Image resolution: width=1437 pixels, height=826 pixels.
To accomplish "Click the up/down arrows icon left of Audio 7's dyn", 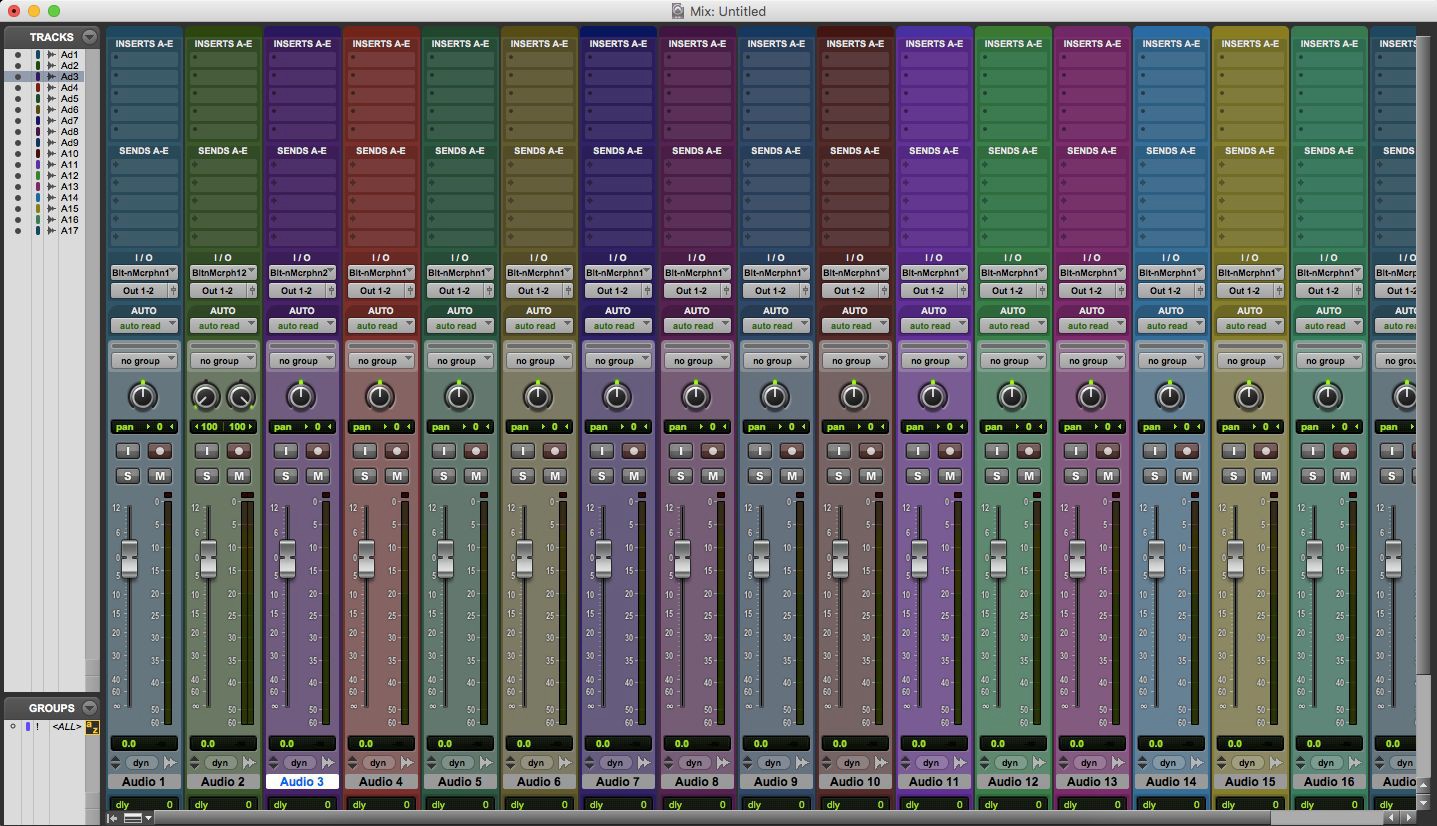I will [591, 763].
